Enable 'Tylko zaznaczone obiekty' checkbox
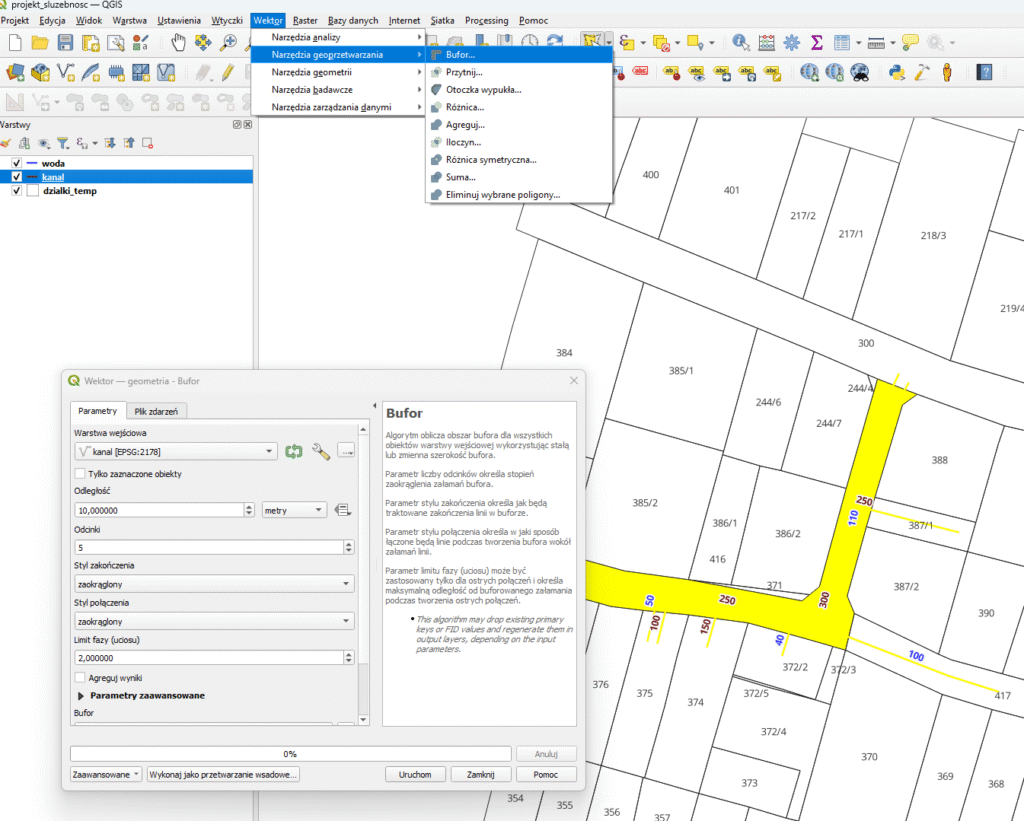Image resolution: width=1024 pixels, height=821 pixels. click(x=80, y=474)
